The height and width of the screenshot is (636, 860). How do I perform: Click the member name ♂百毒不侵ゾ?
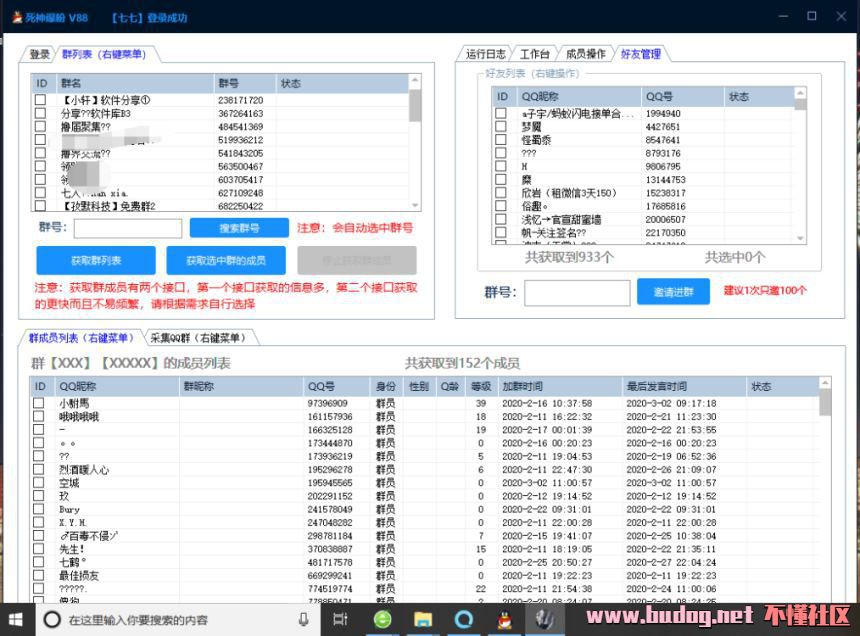point(88,536)
